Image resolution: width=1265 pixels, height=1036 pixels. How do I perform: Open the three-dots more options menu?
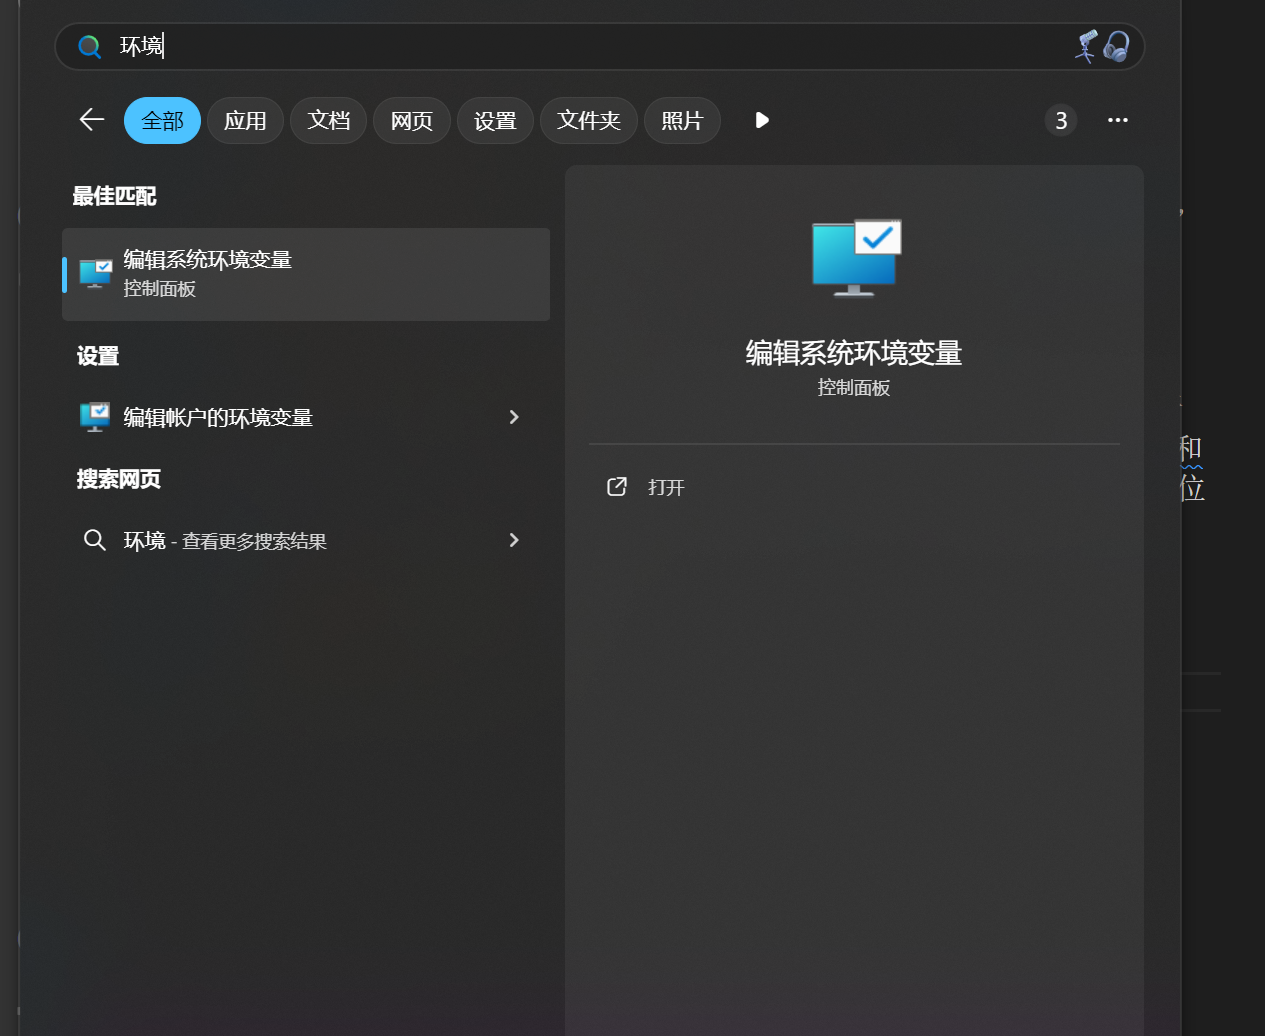click(1117, 120)
